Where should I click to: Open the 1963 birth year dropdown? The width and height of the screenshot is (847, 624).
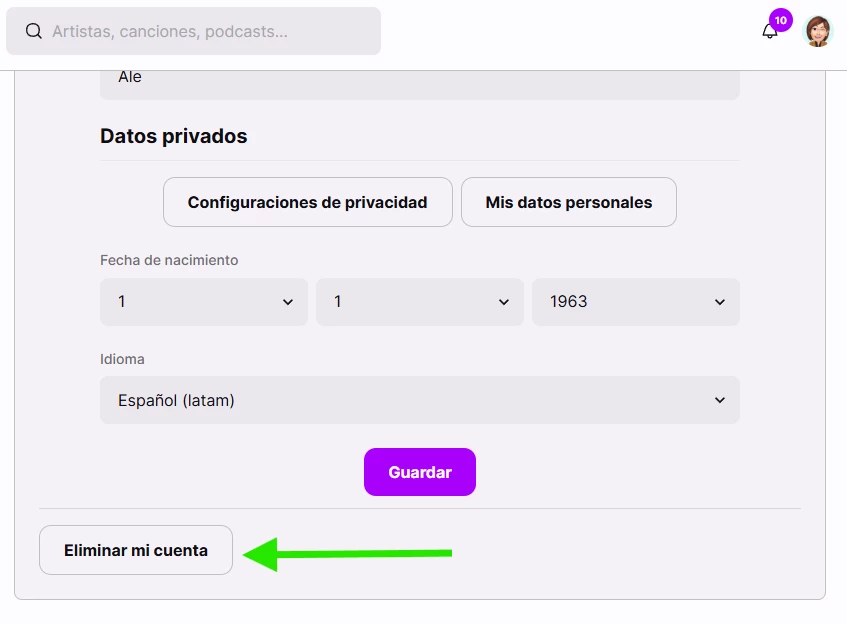(x=636, y=302)
